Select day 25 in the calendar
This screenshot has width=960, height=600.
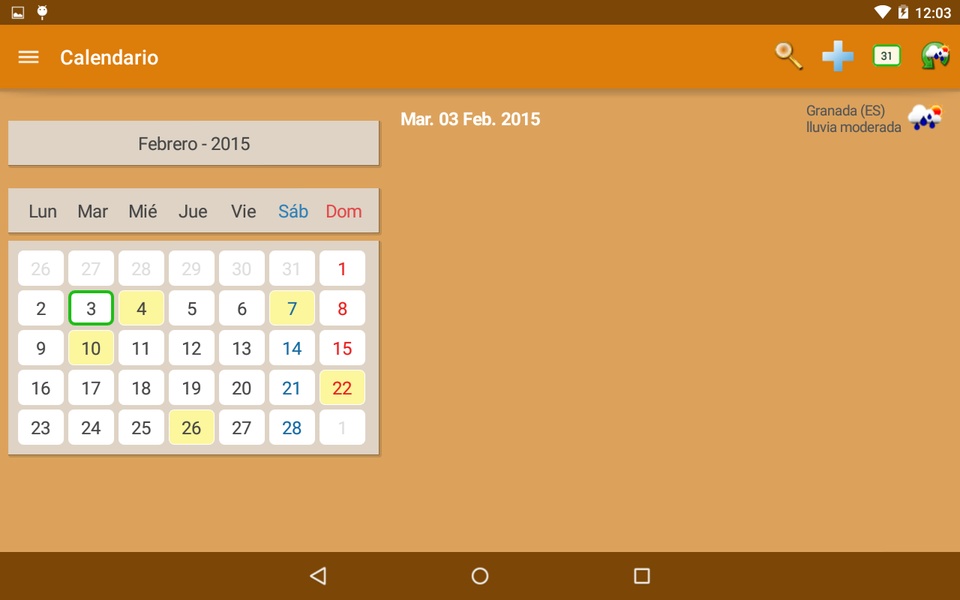click(x=141, y=427)
